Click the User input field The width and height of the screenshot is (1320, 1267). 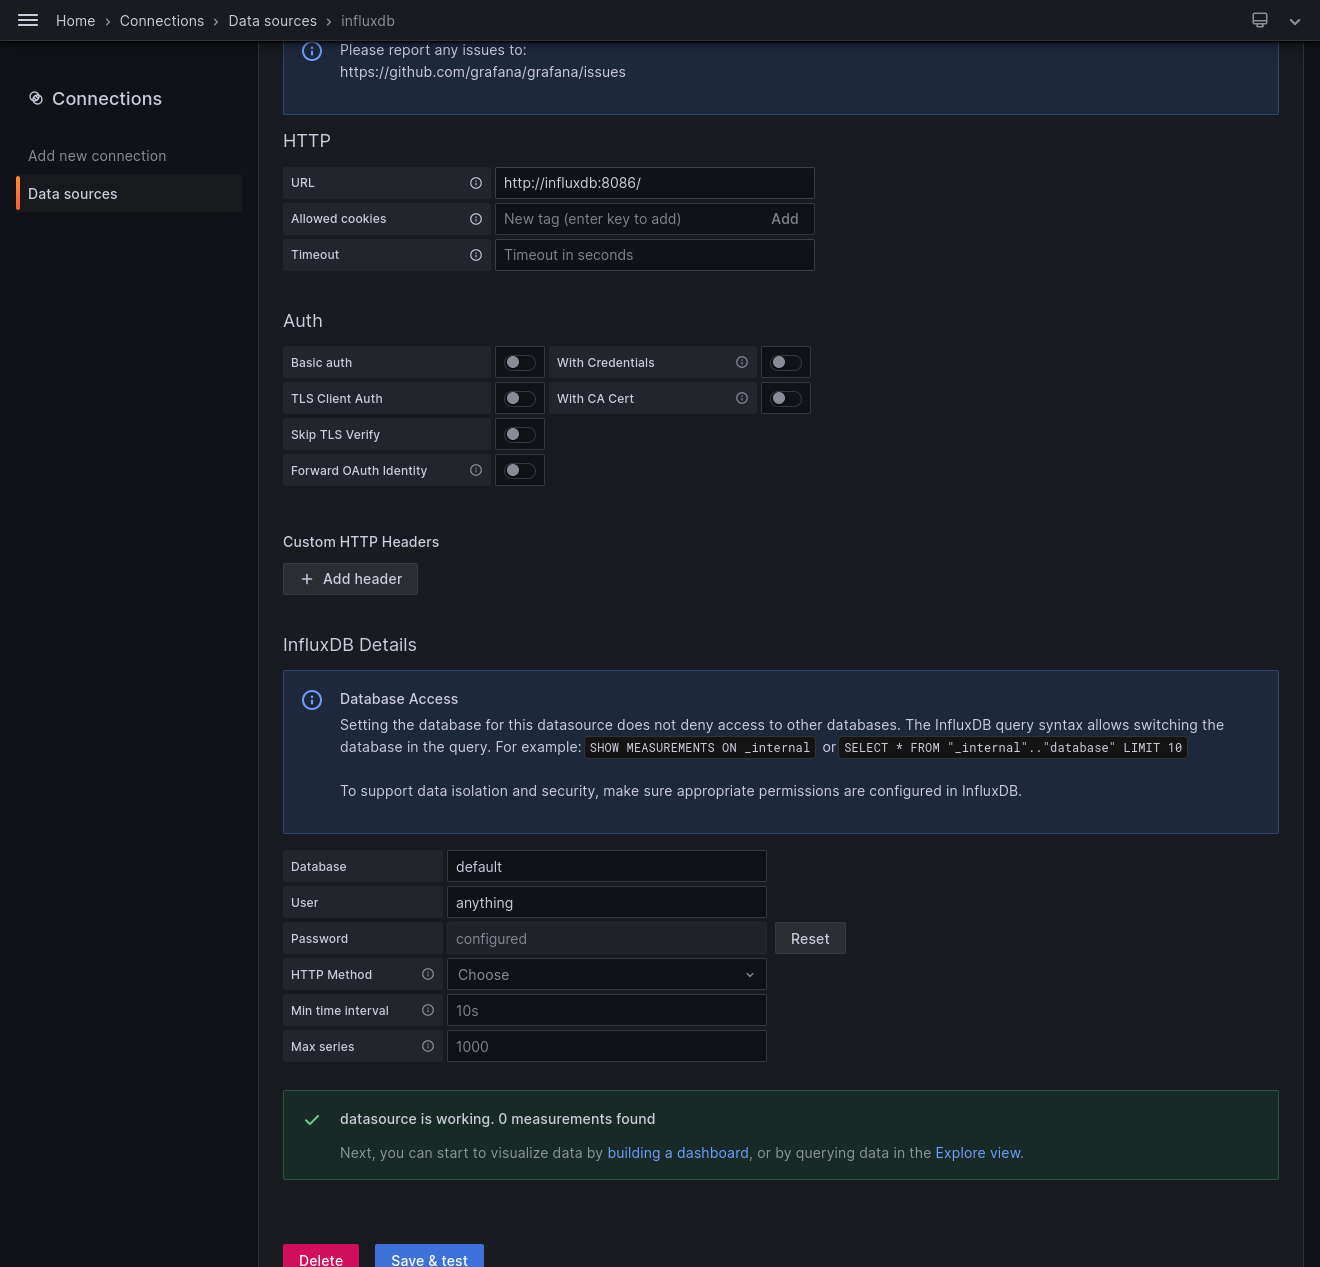coord(607,902)
